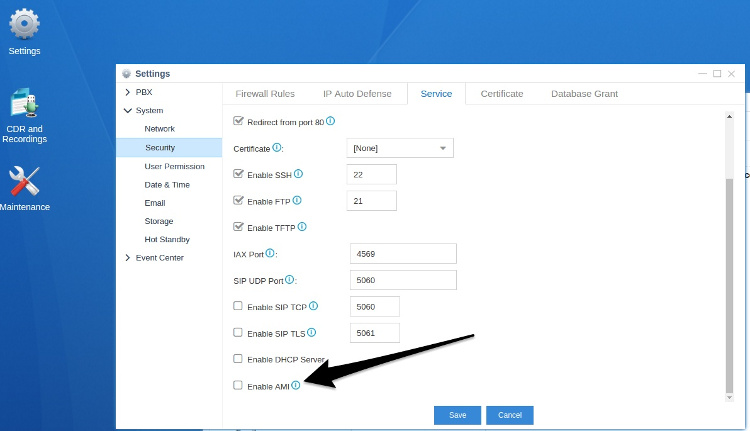750x431 pixels.
Task: Click the SIP TCP port field
Action: 375,307
